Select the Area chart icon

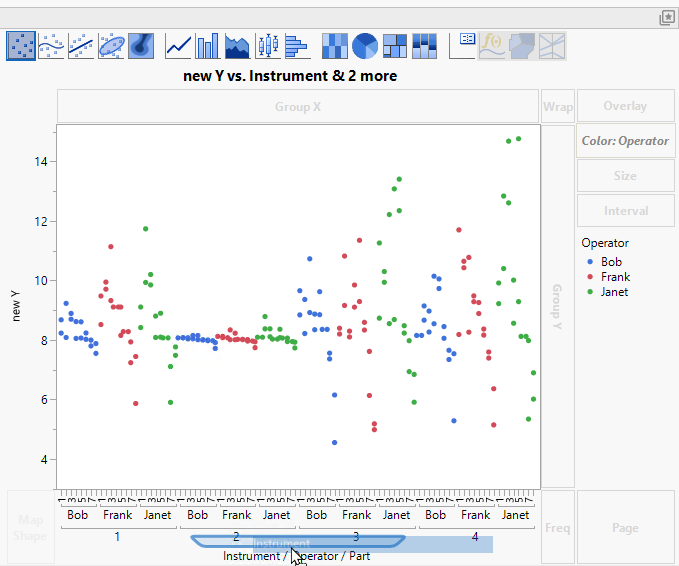(238, 46)
